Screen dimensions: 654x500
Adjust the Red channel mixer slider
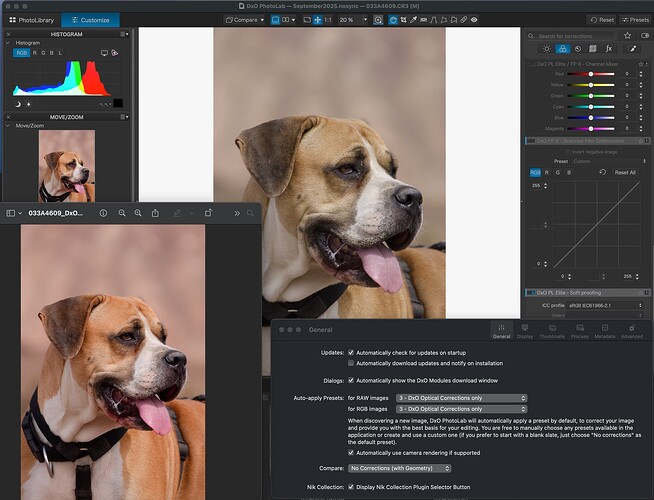(x=591, y=73)
